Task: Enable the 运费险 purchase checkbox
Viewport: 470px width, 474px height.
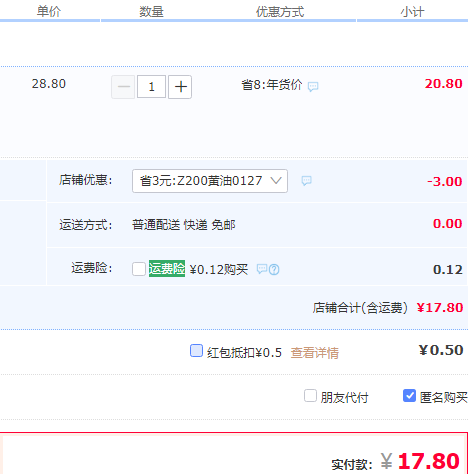Action: coord(139,269)
